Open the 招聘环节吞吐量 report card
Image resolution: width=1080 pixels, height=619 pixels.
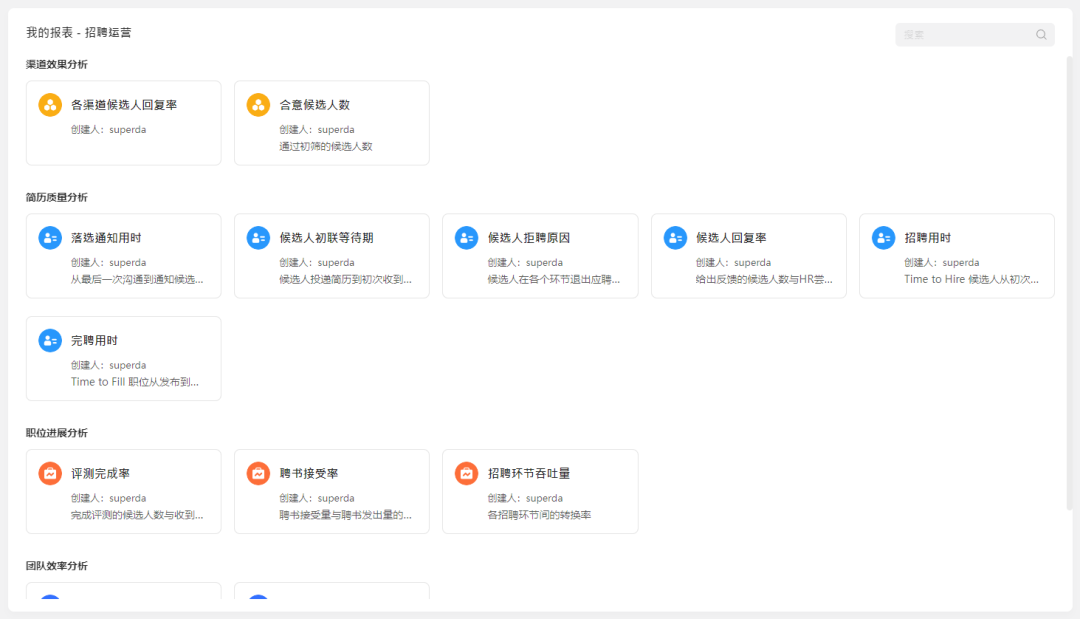(x=540, y=491)
